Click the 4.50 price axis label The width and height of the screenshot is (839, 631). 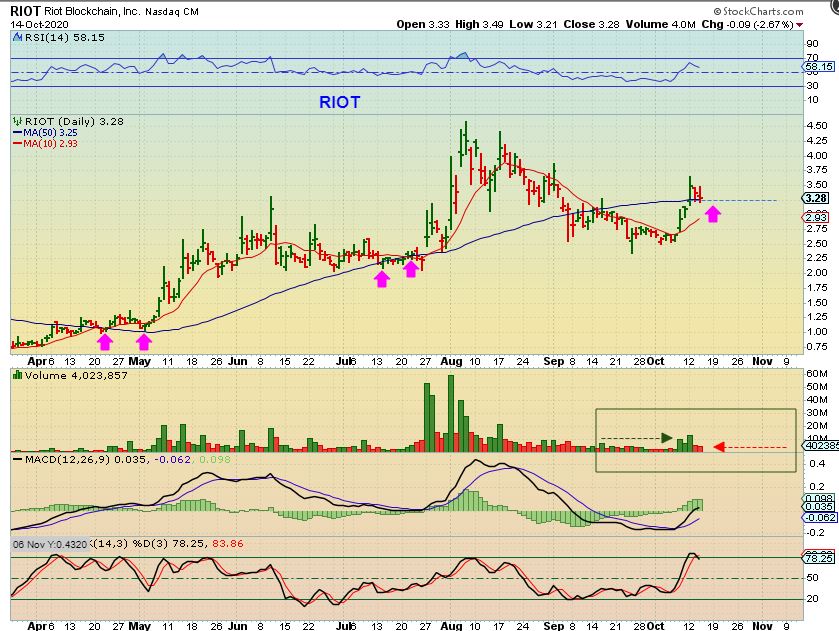pyautogui.click(x=817, y=126)
